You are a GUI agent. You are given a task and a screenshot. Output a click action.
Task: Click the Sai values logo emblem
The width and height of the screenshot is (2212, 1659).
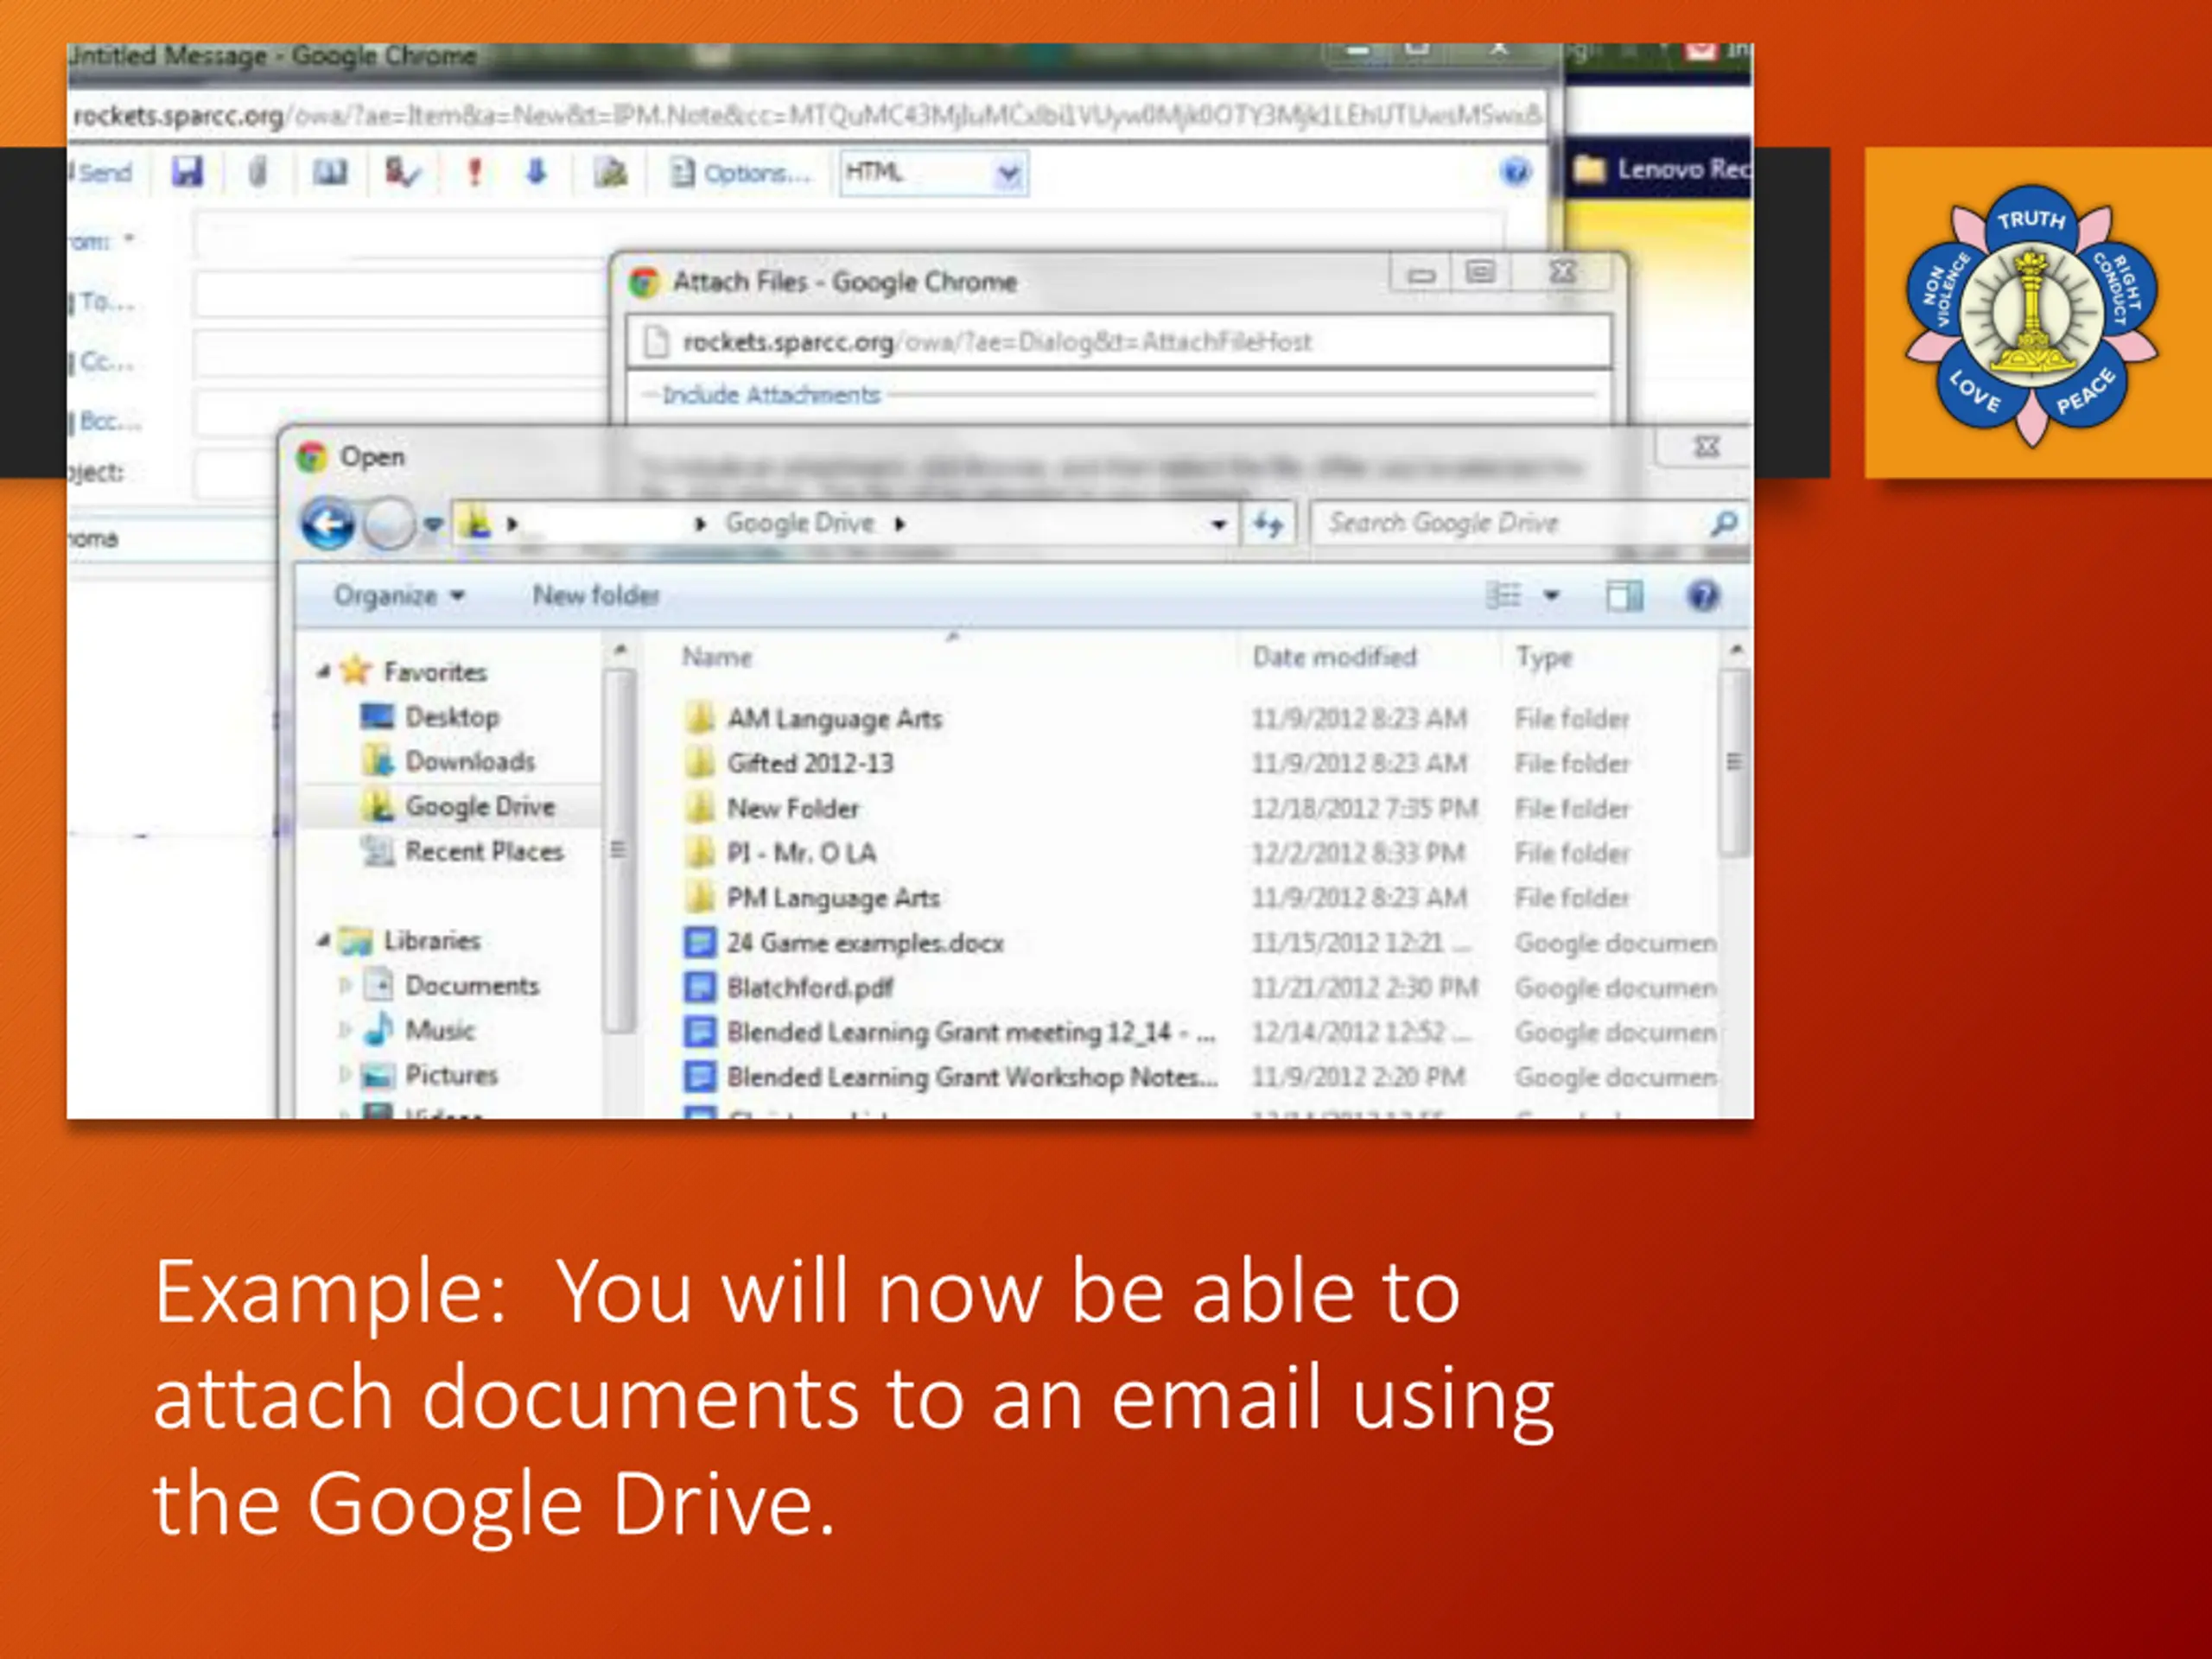(2031, 315)
